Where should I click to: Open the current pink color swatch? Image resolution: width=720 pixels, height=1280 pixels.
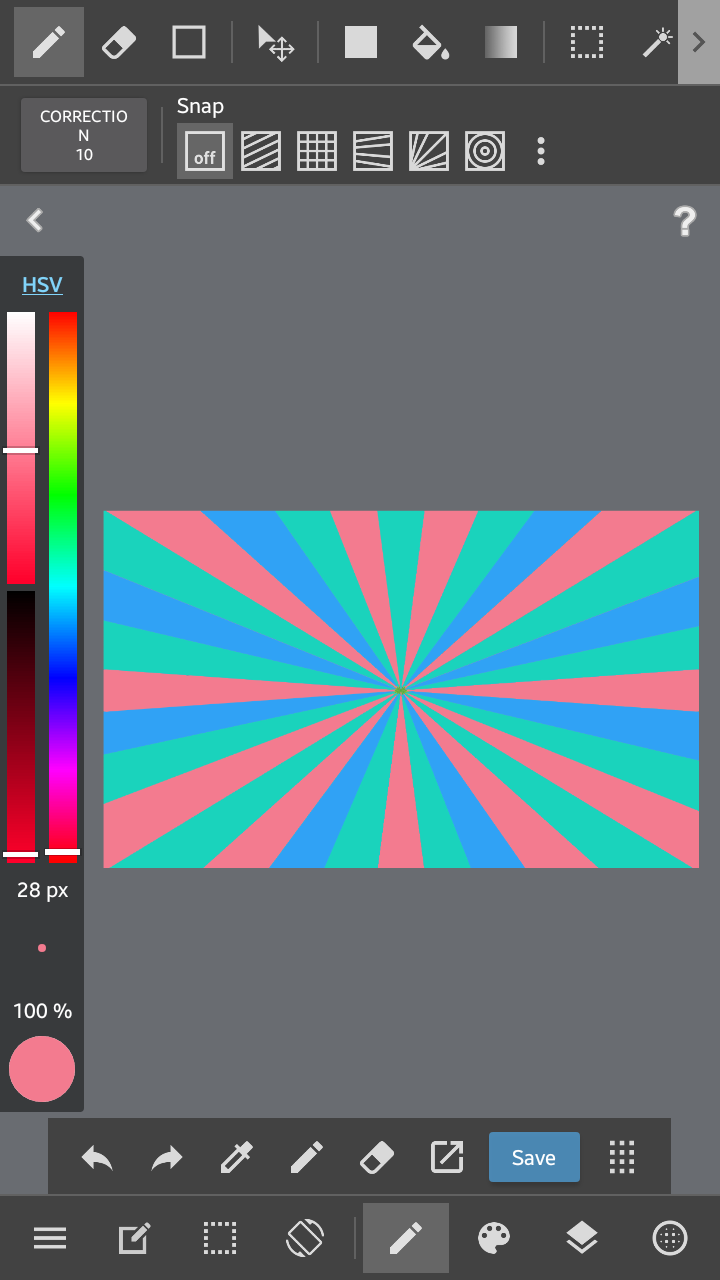(x=42, y=1069)
